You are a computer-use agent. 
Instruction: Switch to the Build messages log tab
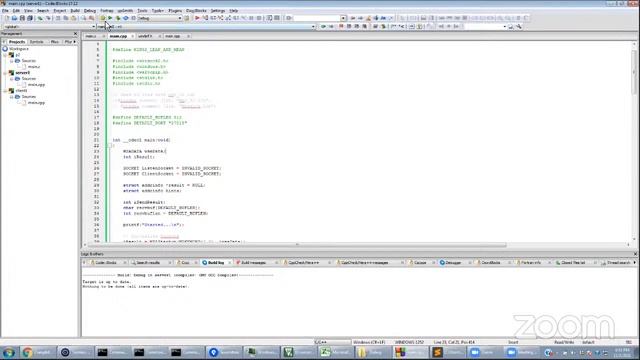tap(253, 263)
